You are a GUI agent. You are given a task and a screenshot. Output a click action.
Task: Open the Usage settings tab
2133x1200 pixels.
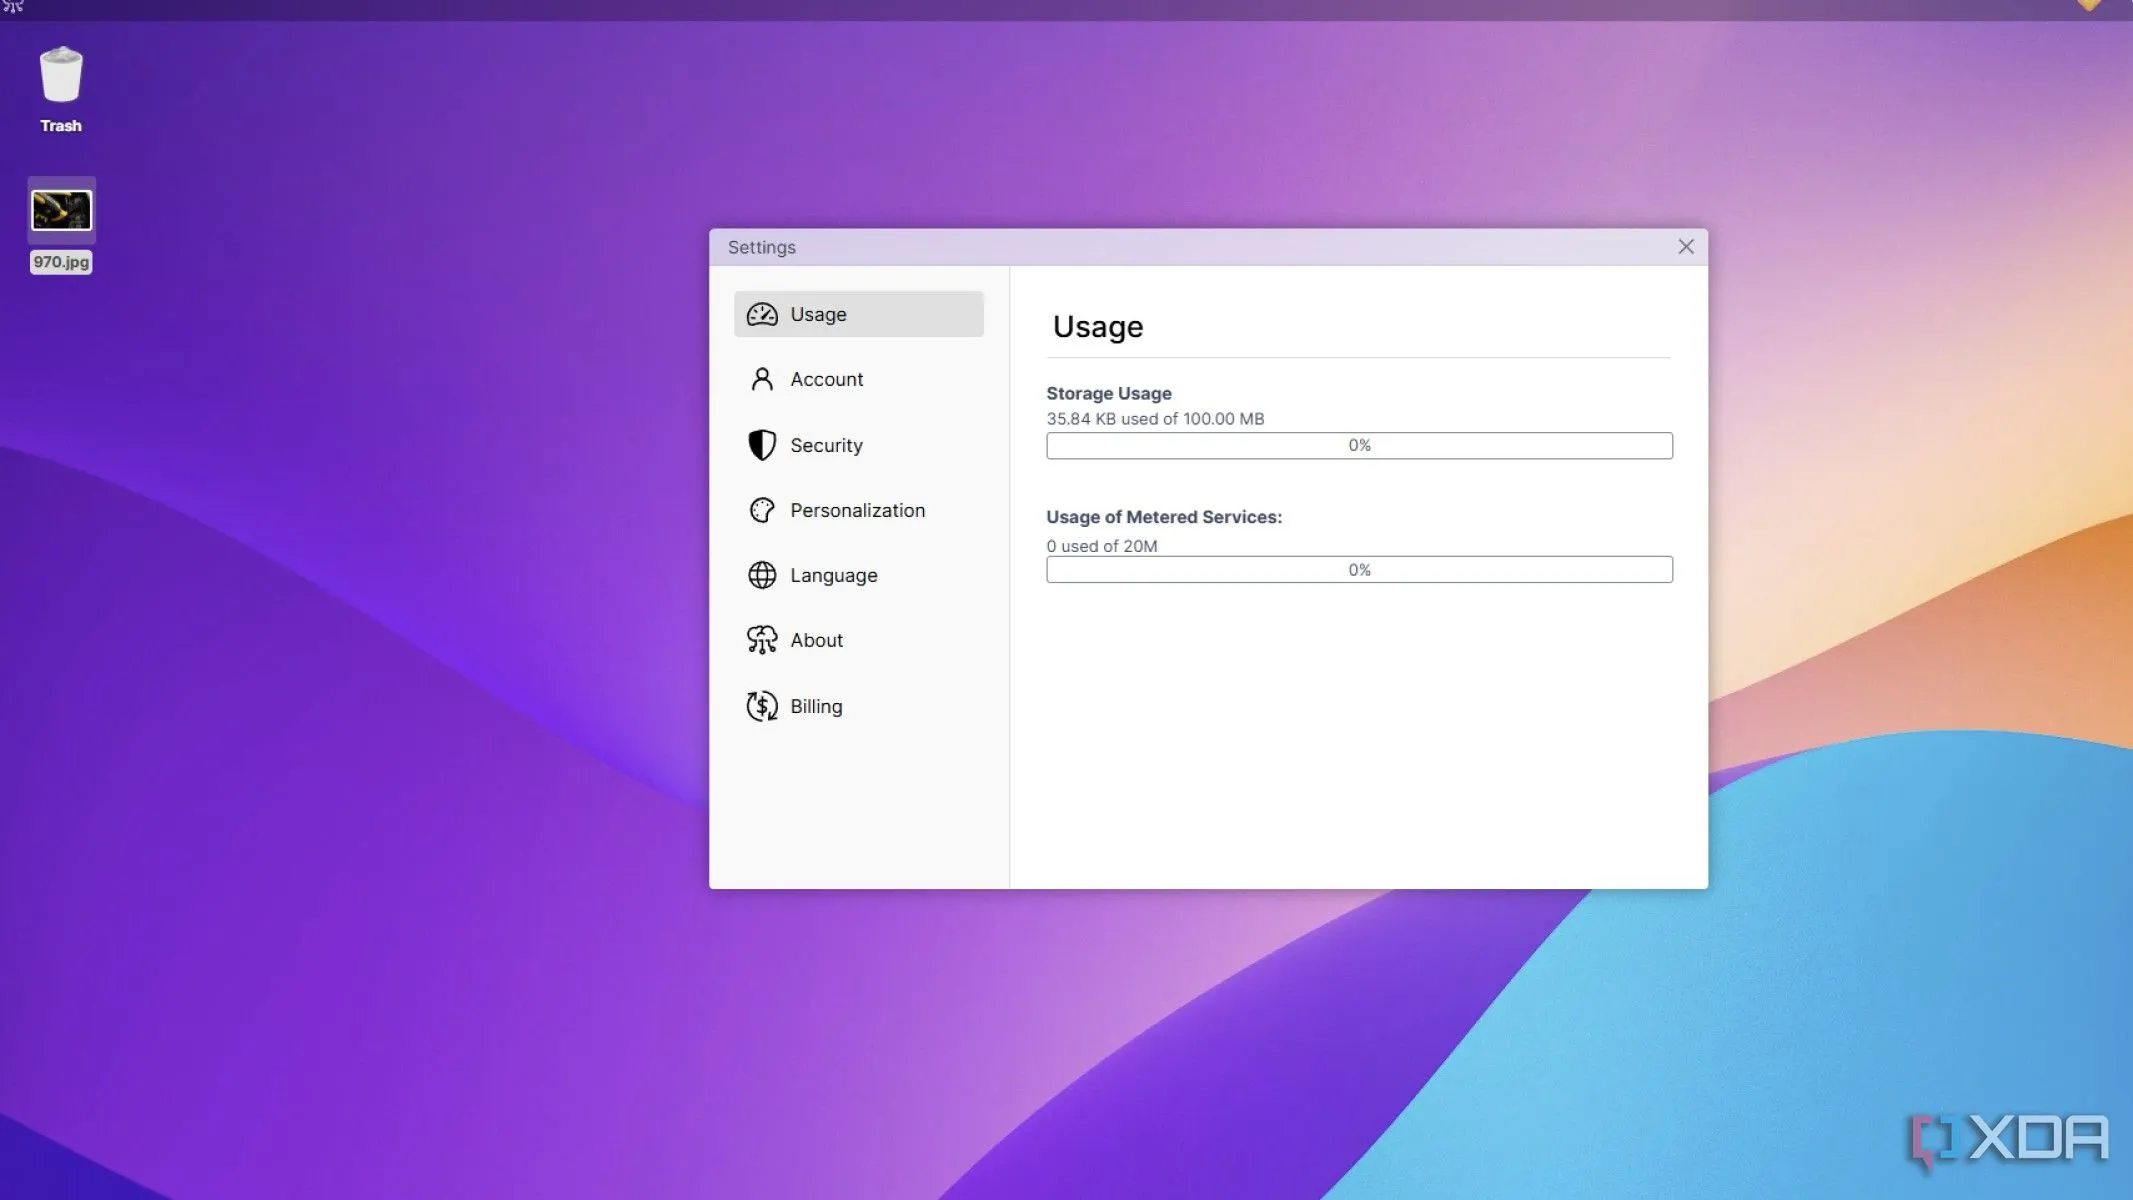859,314
